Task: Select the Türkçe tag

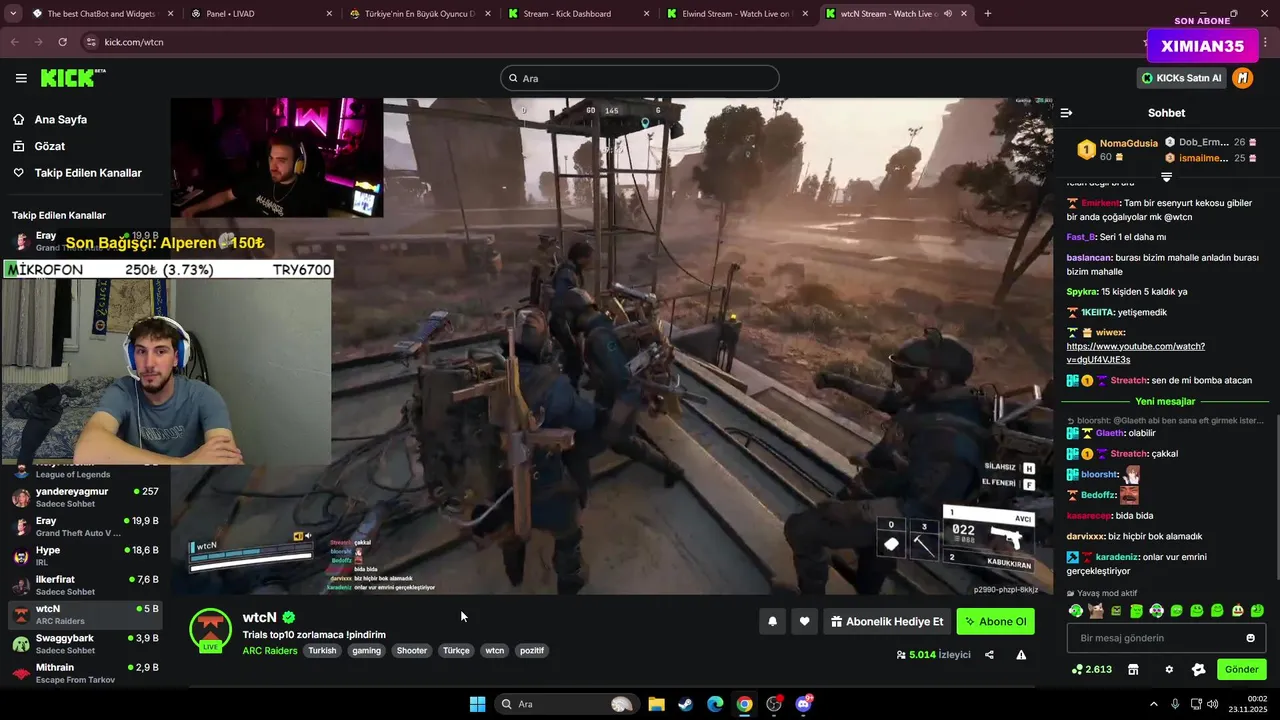Action: (456, 651)
